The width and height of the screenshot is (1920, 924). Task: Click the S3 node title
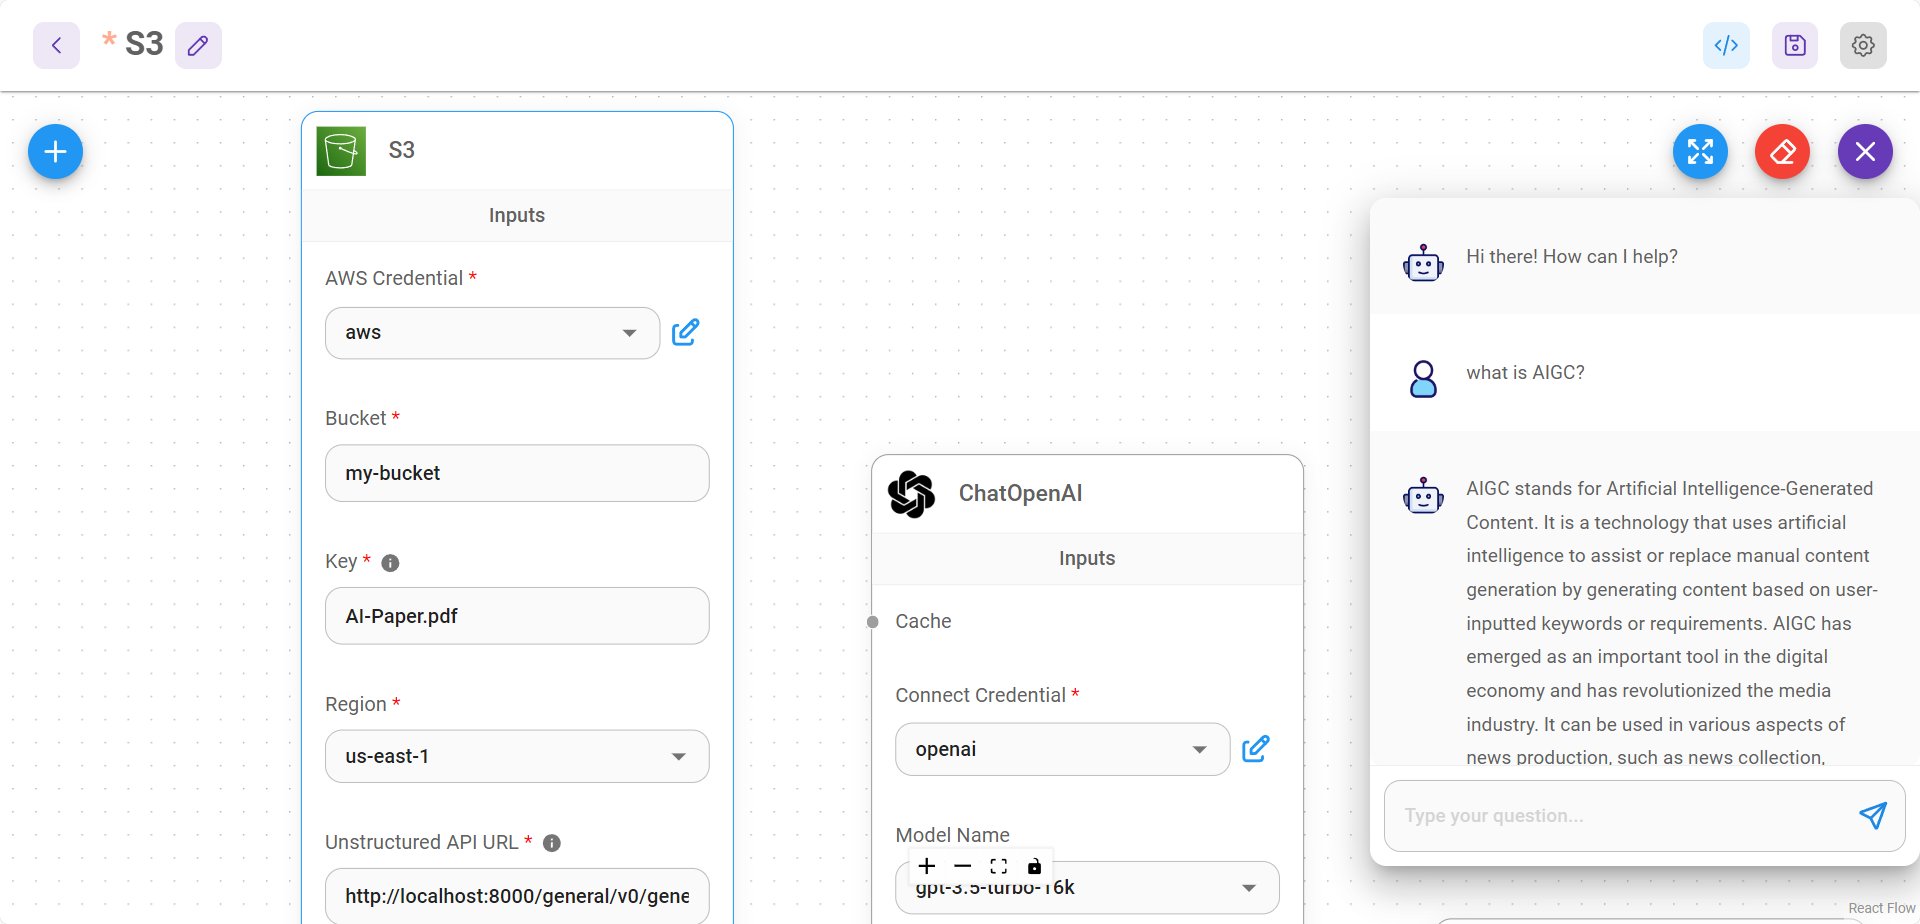[401, 150]
